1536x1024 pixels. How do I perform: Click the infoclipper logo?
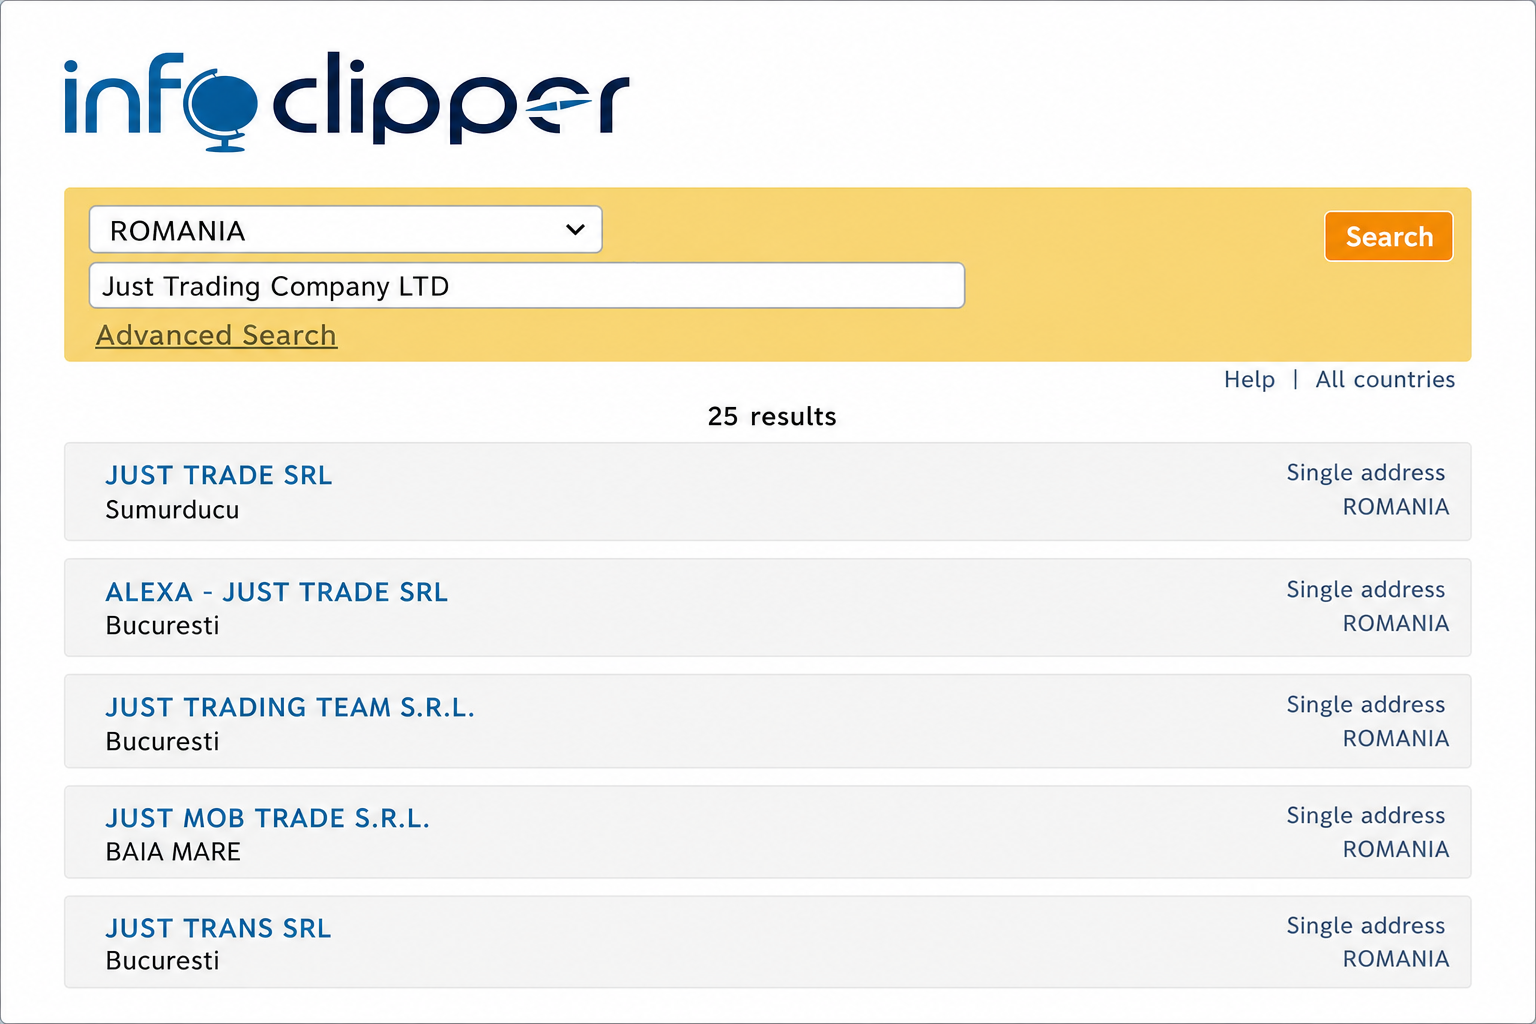point(347,100)
